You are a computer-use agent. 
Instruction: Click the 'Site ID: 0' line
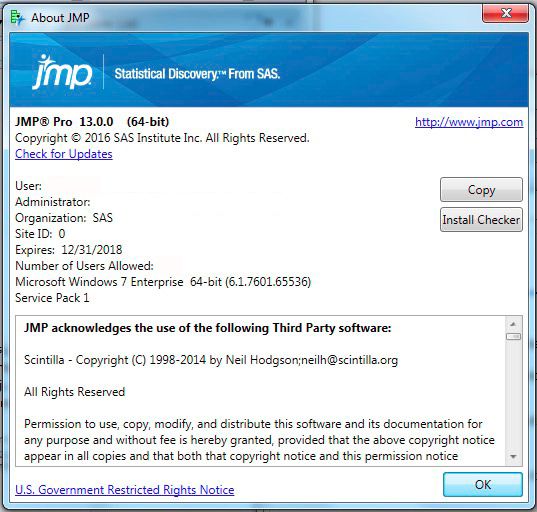tap(40, 234)
